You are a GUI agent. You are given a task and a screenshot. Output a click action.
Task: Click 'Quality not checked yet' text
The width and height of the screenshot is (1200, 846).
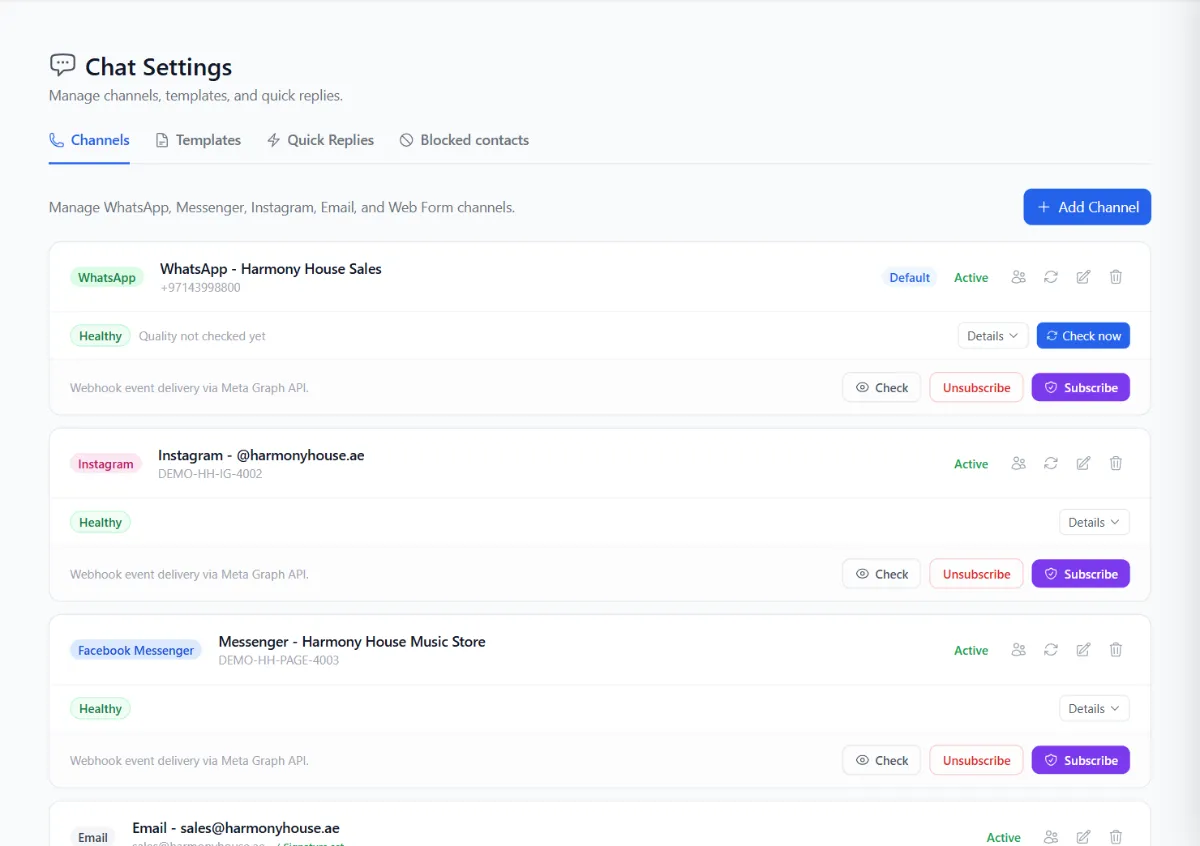pos(202,336)
